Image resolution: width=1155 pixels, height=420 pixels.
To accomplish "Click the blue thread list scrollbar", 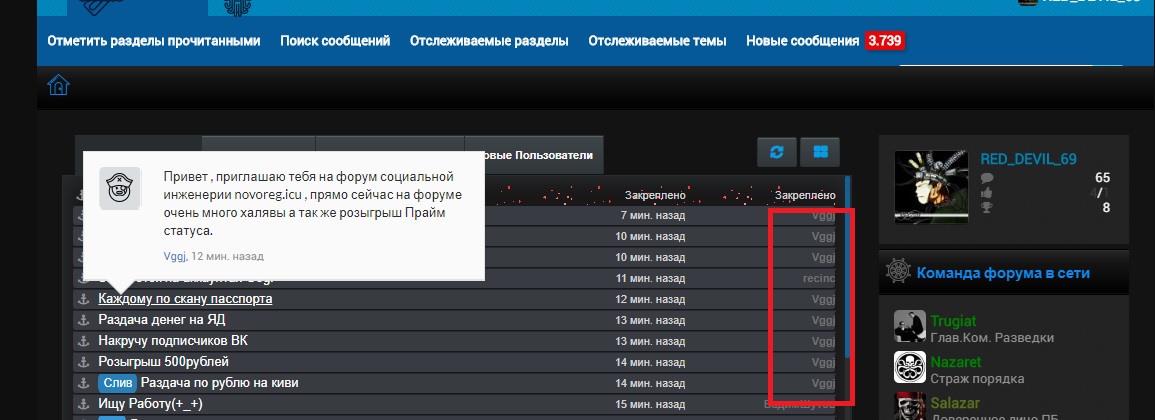I will click(848, 265).
